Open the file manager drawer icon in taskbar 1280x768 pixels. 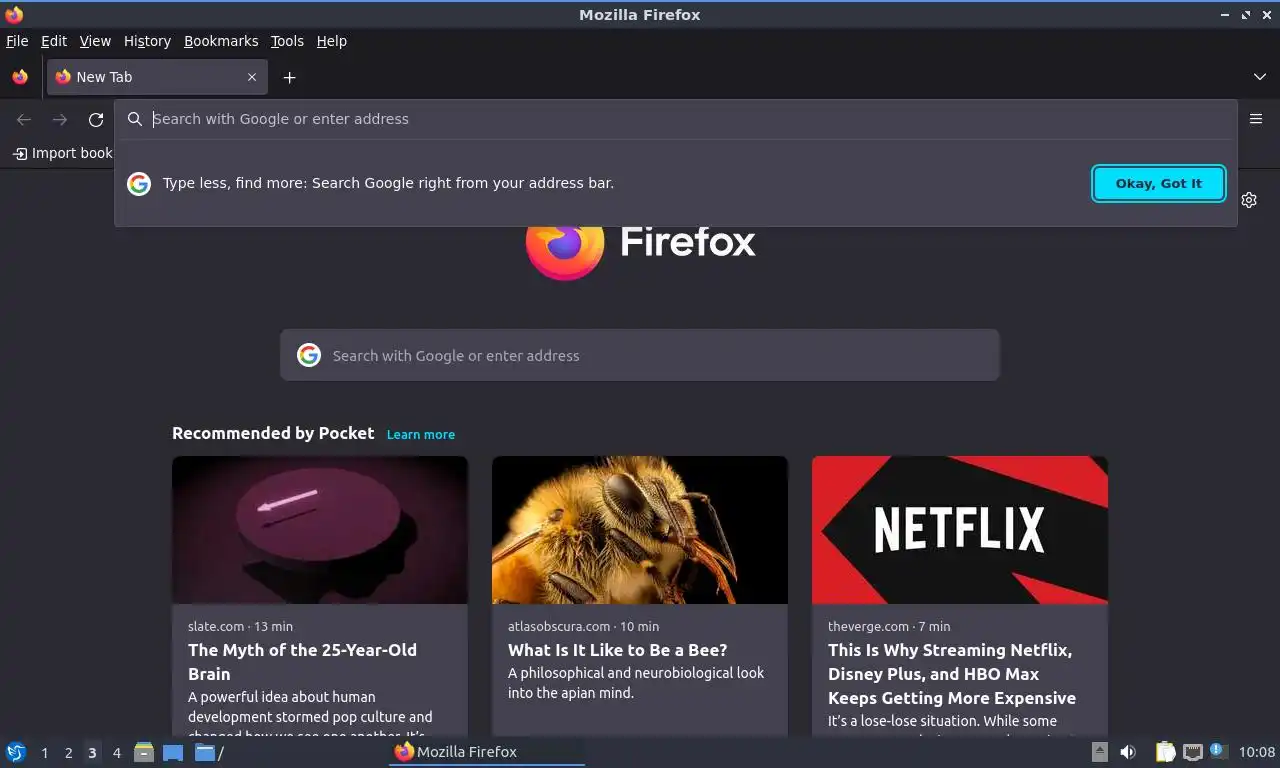point(144,752)
